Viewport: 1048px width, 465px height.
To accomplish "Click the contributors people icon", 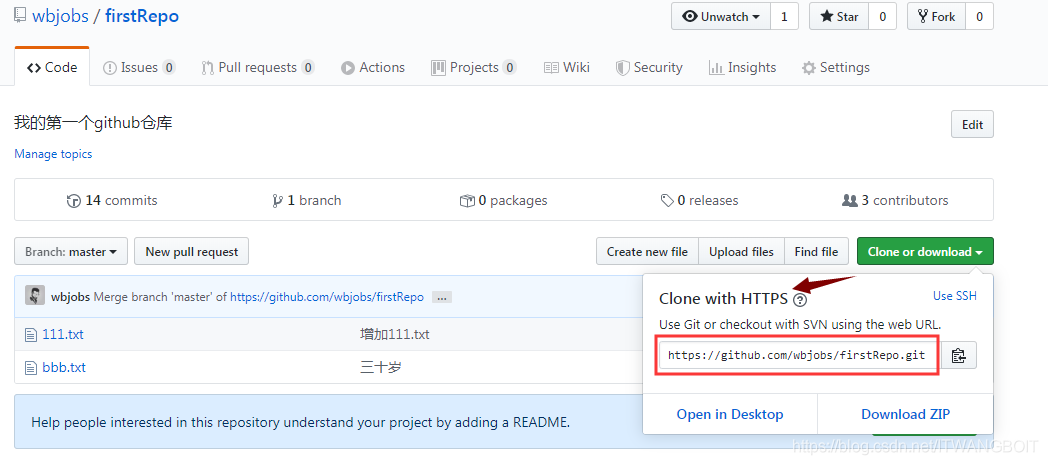I will [849, 200].
